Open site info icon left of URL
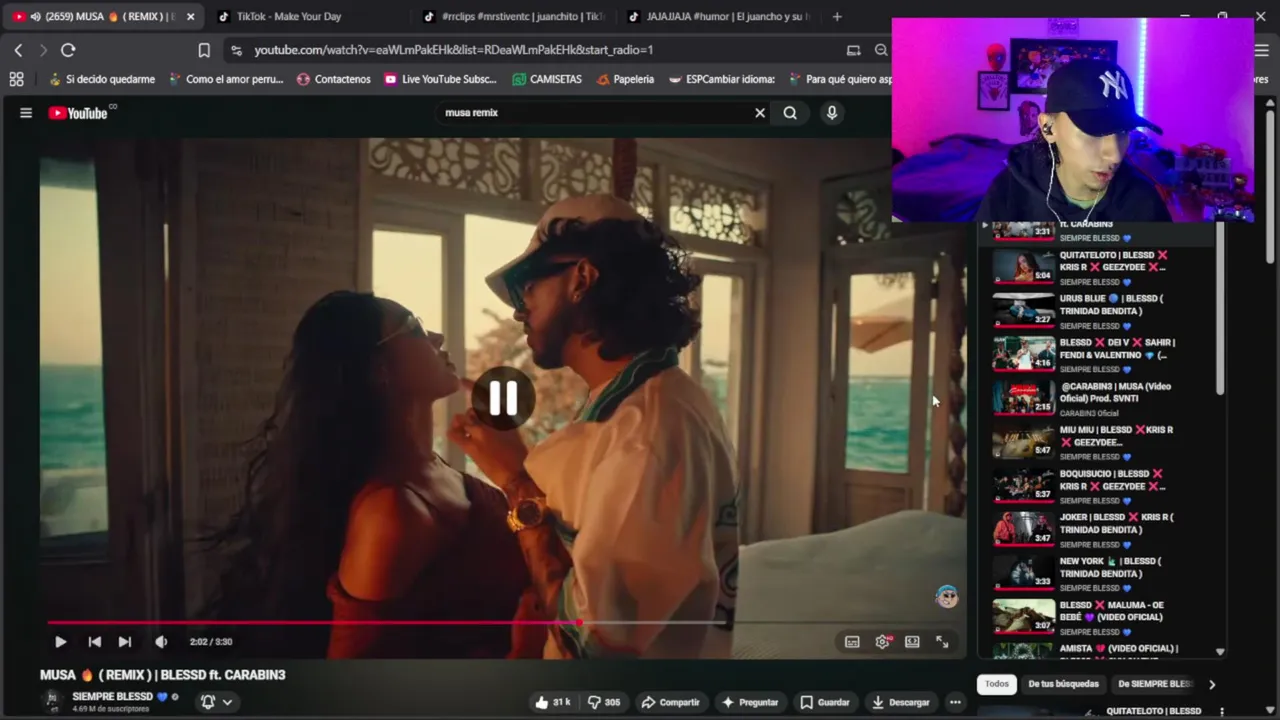The width and height of the screenshot is (1280, 720). click(x=236, y=50)
